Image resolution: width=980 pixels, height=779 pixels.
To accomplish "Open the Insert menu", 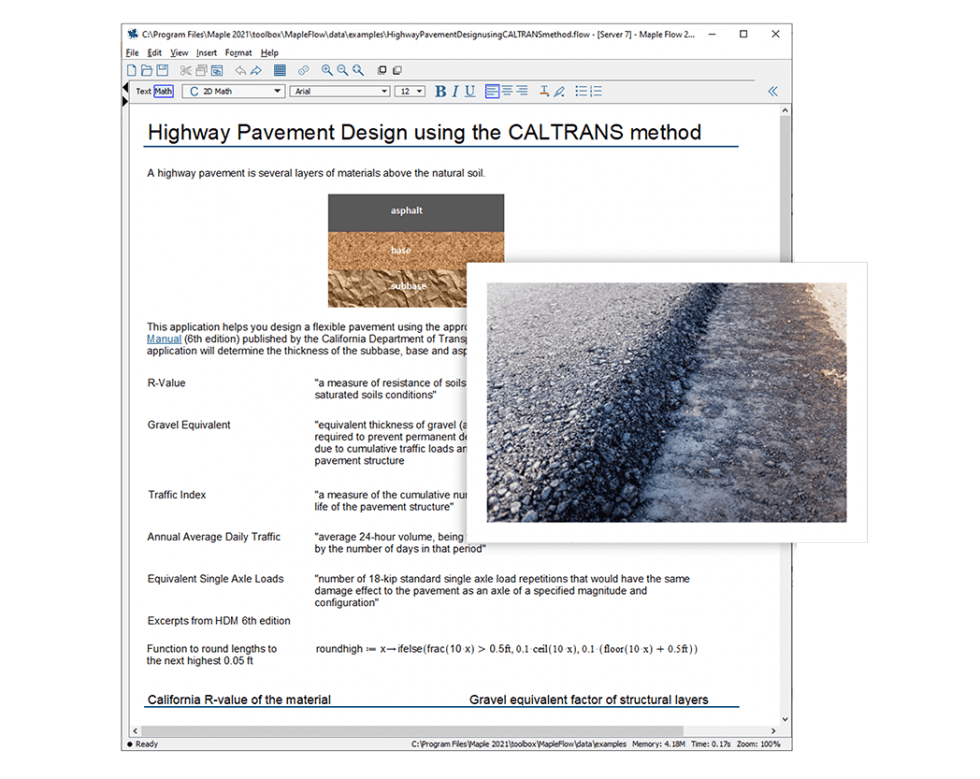I will pos(206,53).
